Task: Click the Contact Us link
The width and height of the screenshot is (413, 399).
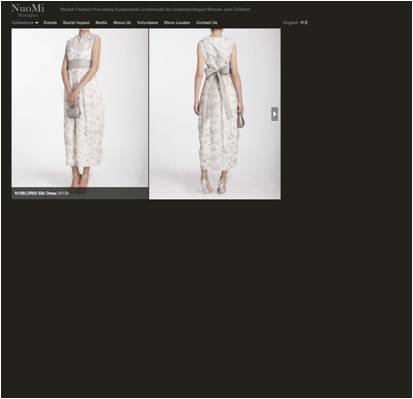Action: pyautogui.click(x=207, y=23)
